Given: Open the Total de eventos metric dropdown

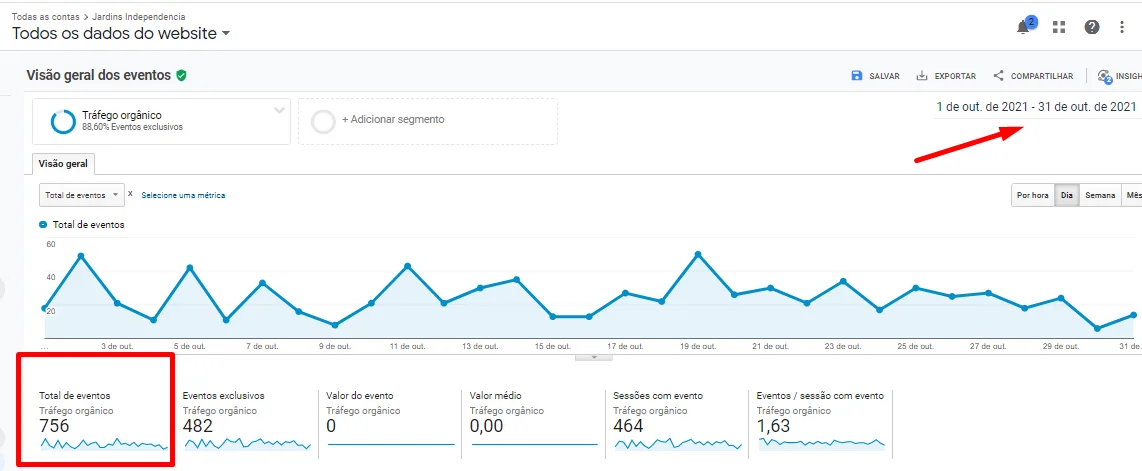Looking at the screenshot, I should [x=82, y=195].
